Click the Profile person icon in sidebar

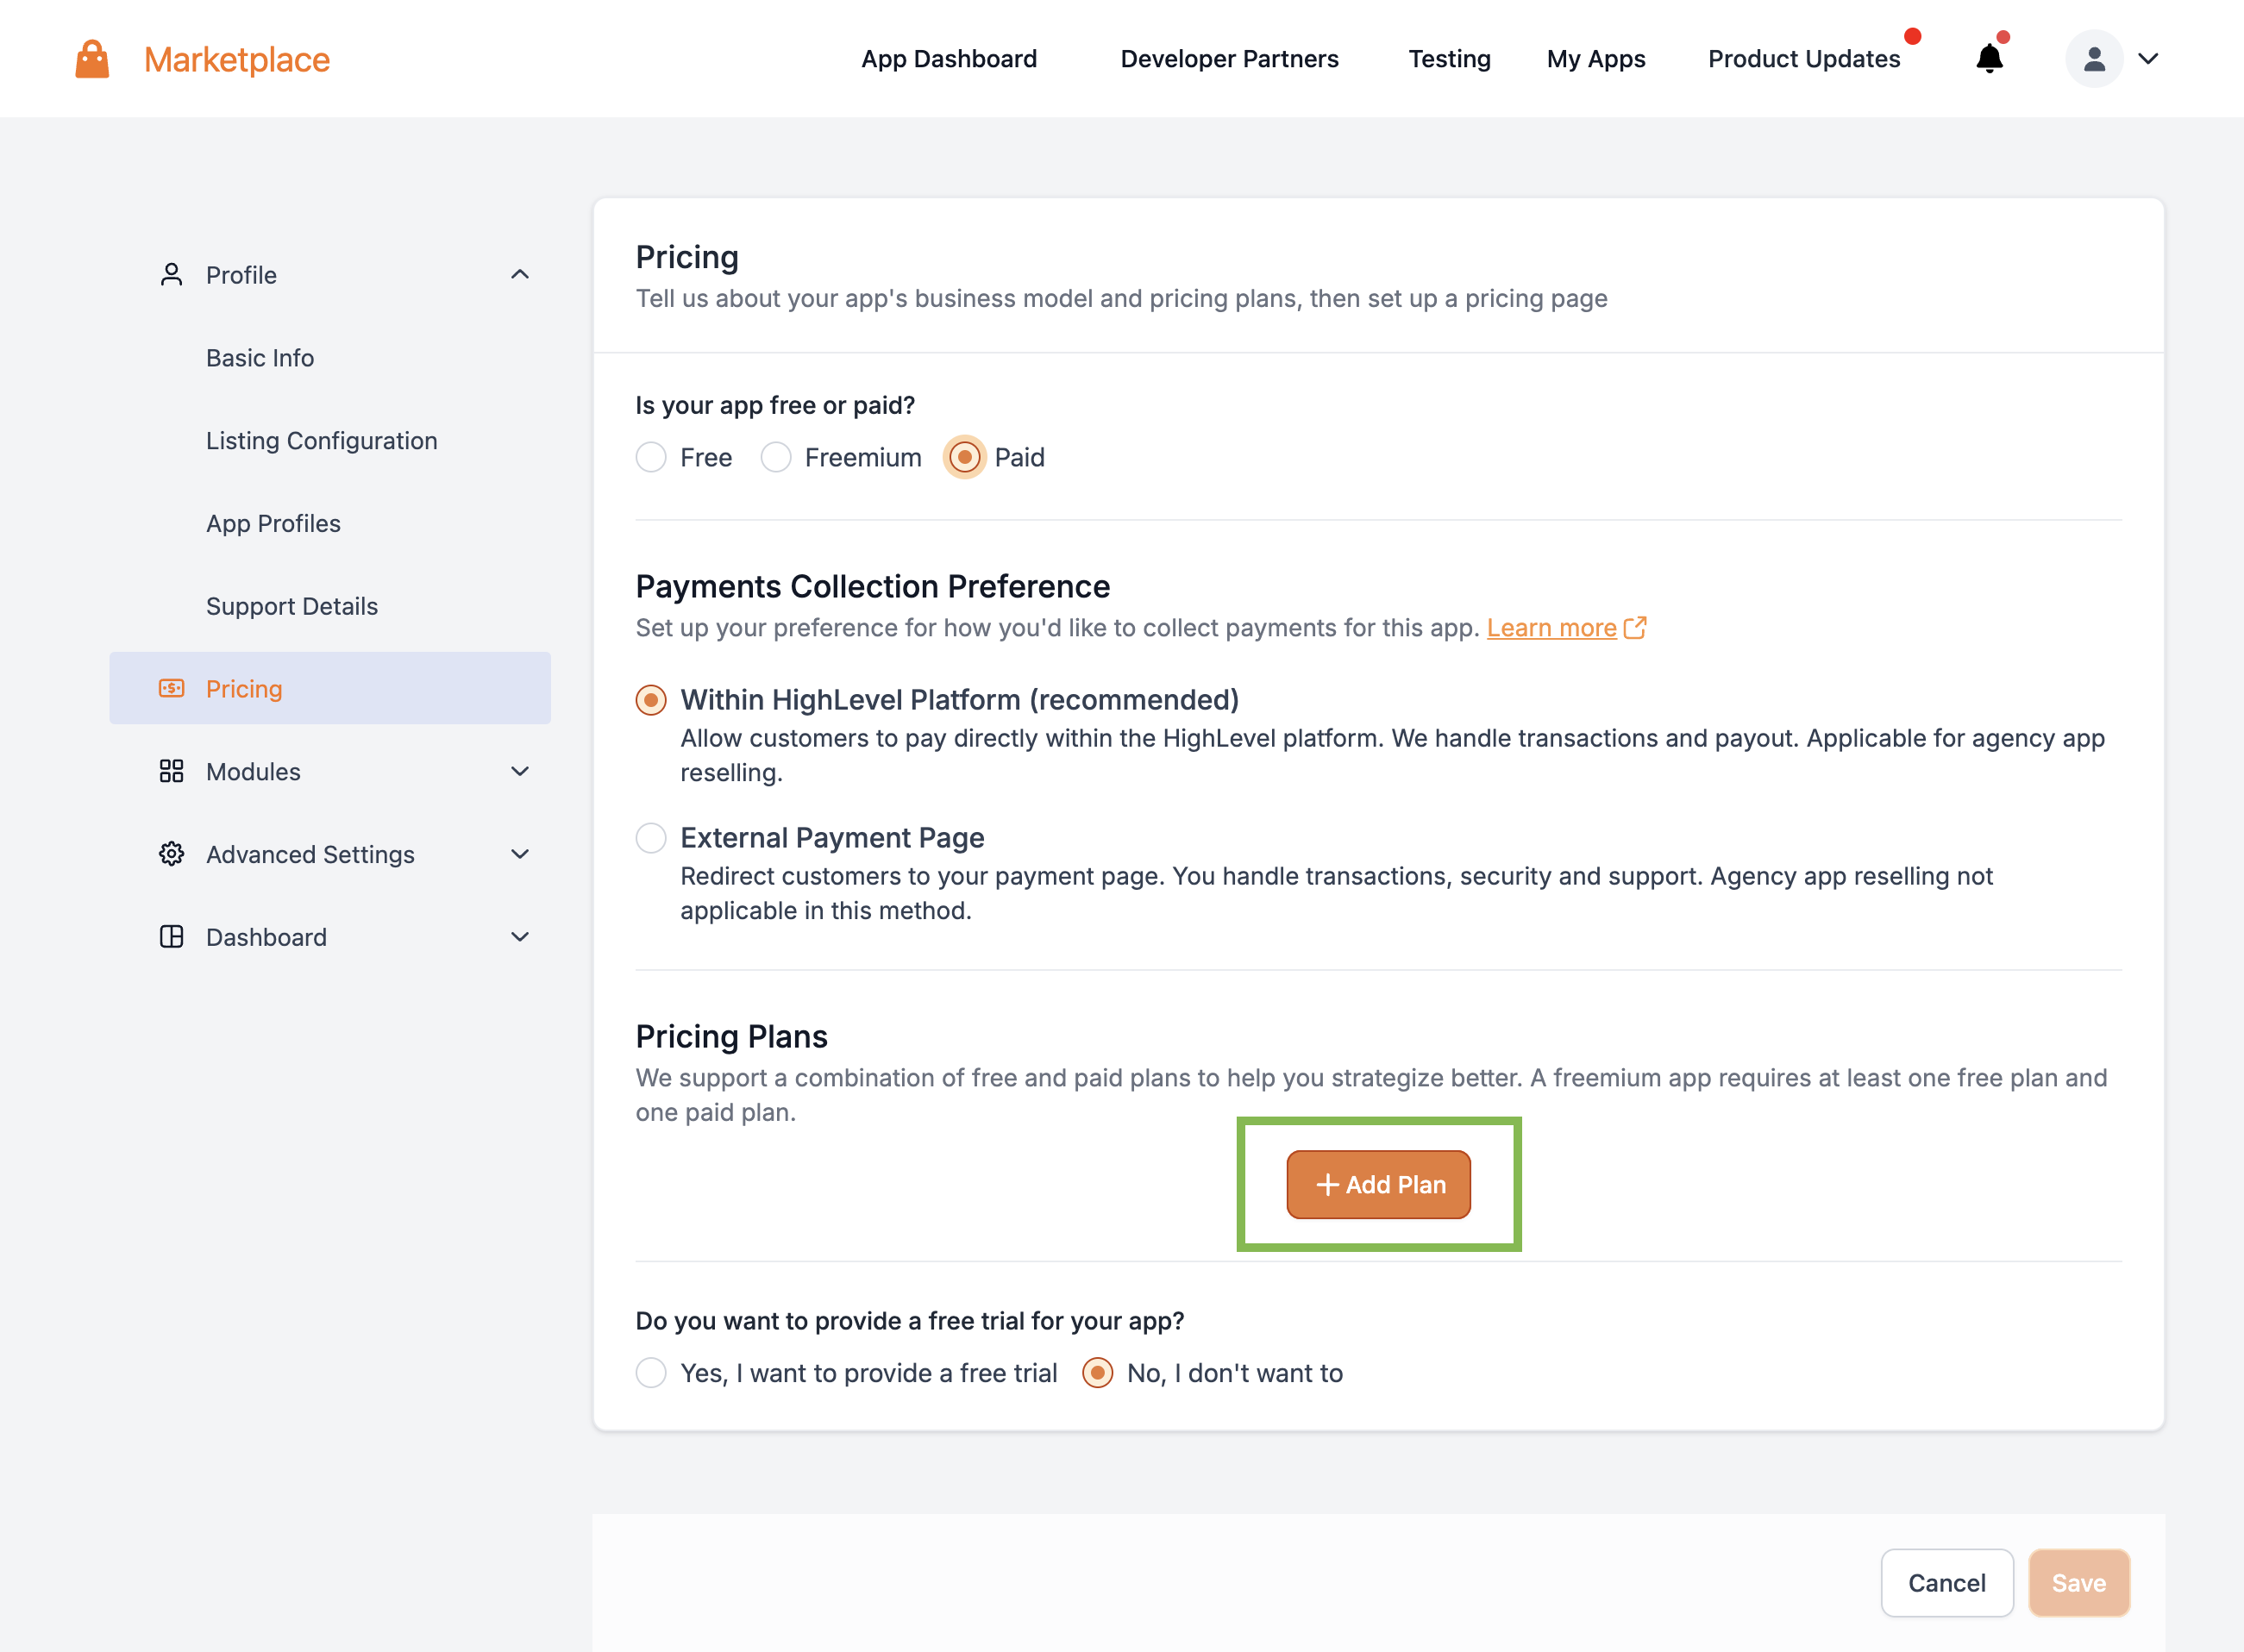[x=171, y=275]
